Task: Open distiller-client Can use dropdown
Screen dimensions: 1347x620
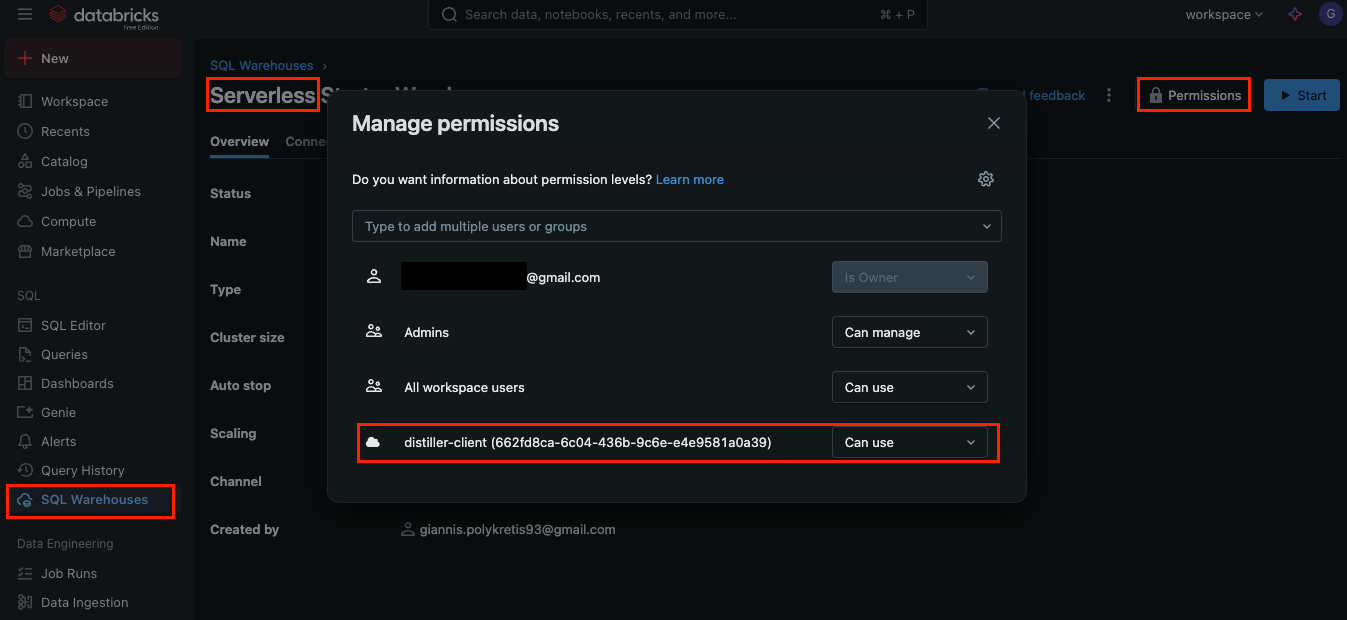Action: click(909, 442)
